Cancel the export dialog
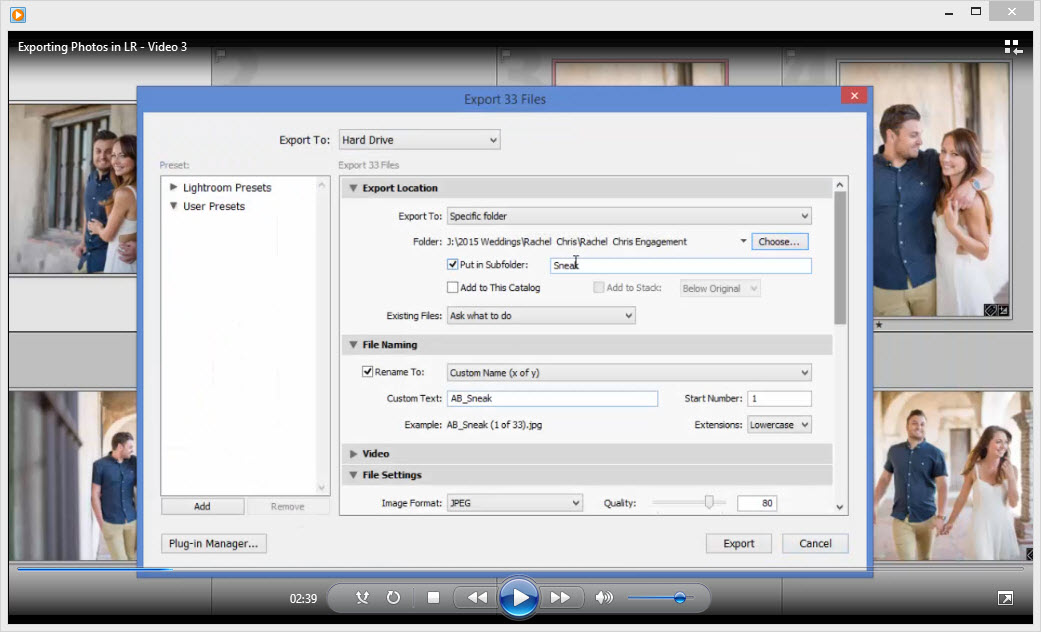The width and height of the screenshot is (1041, 632). pos(815,543)
